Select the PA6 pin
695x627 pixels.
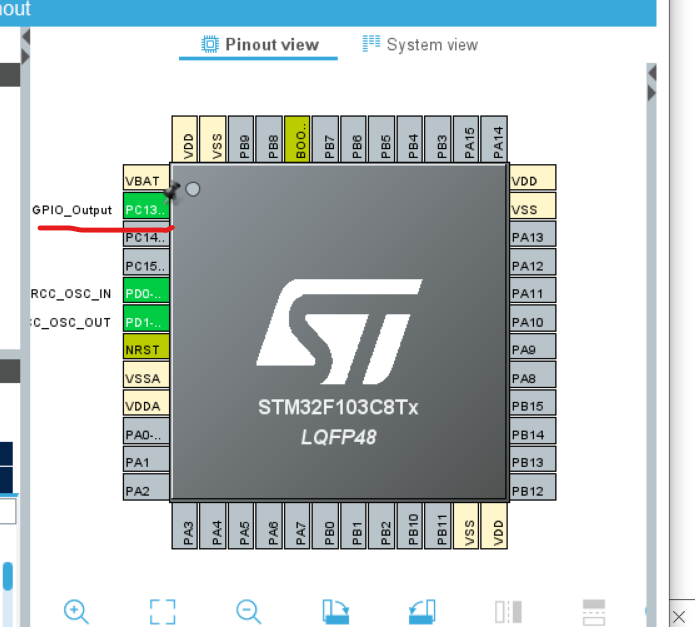click(x=269, y=526)
